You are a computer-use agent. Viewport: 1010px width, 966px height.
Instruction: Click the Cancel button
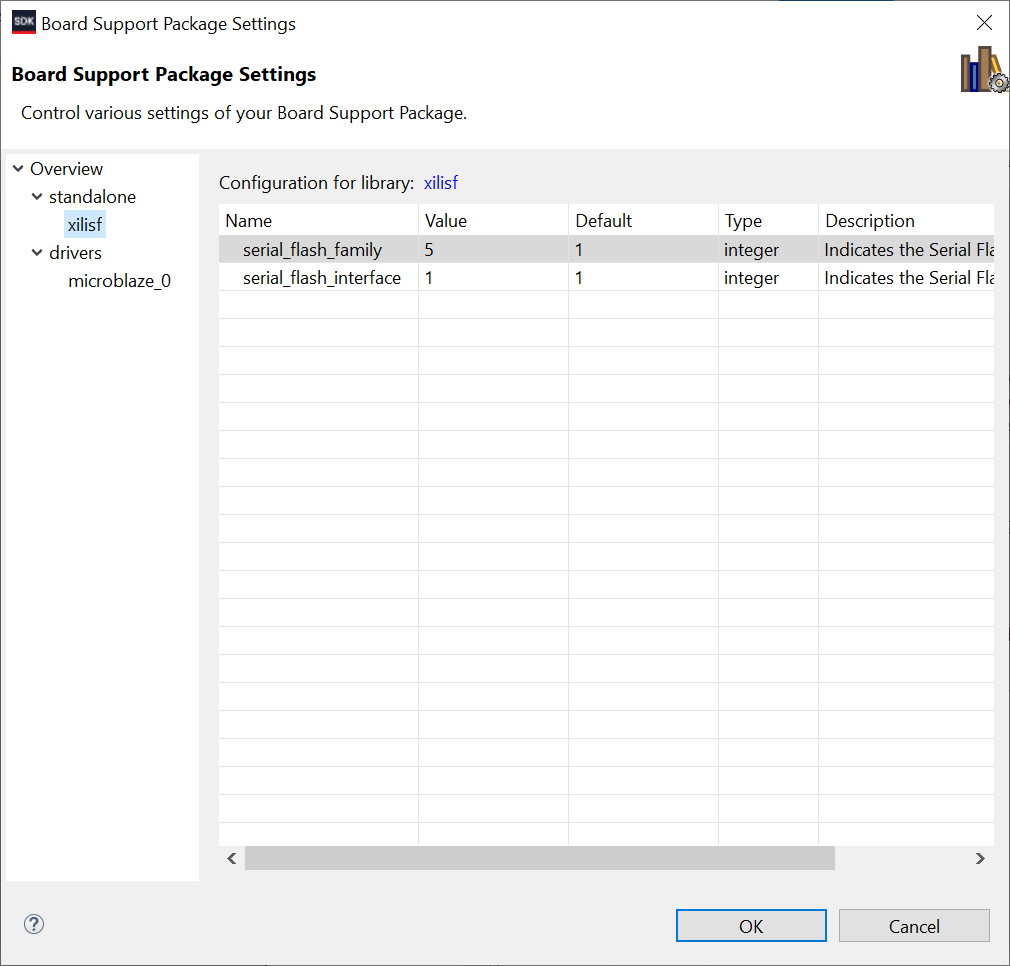914,925
